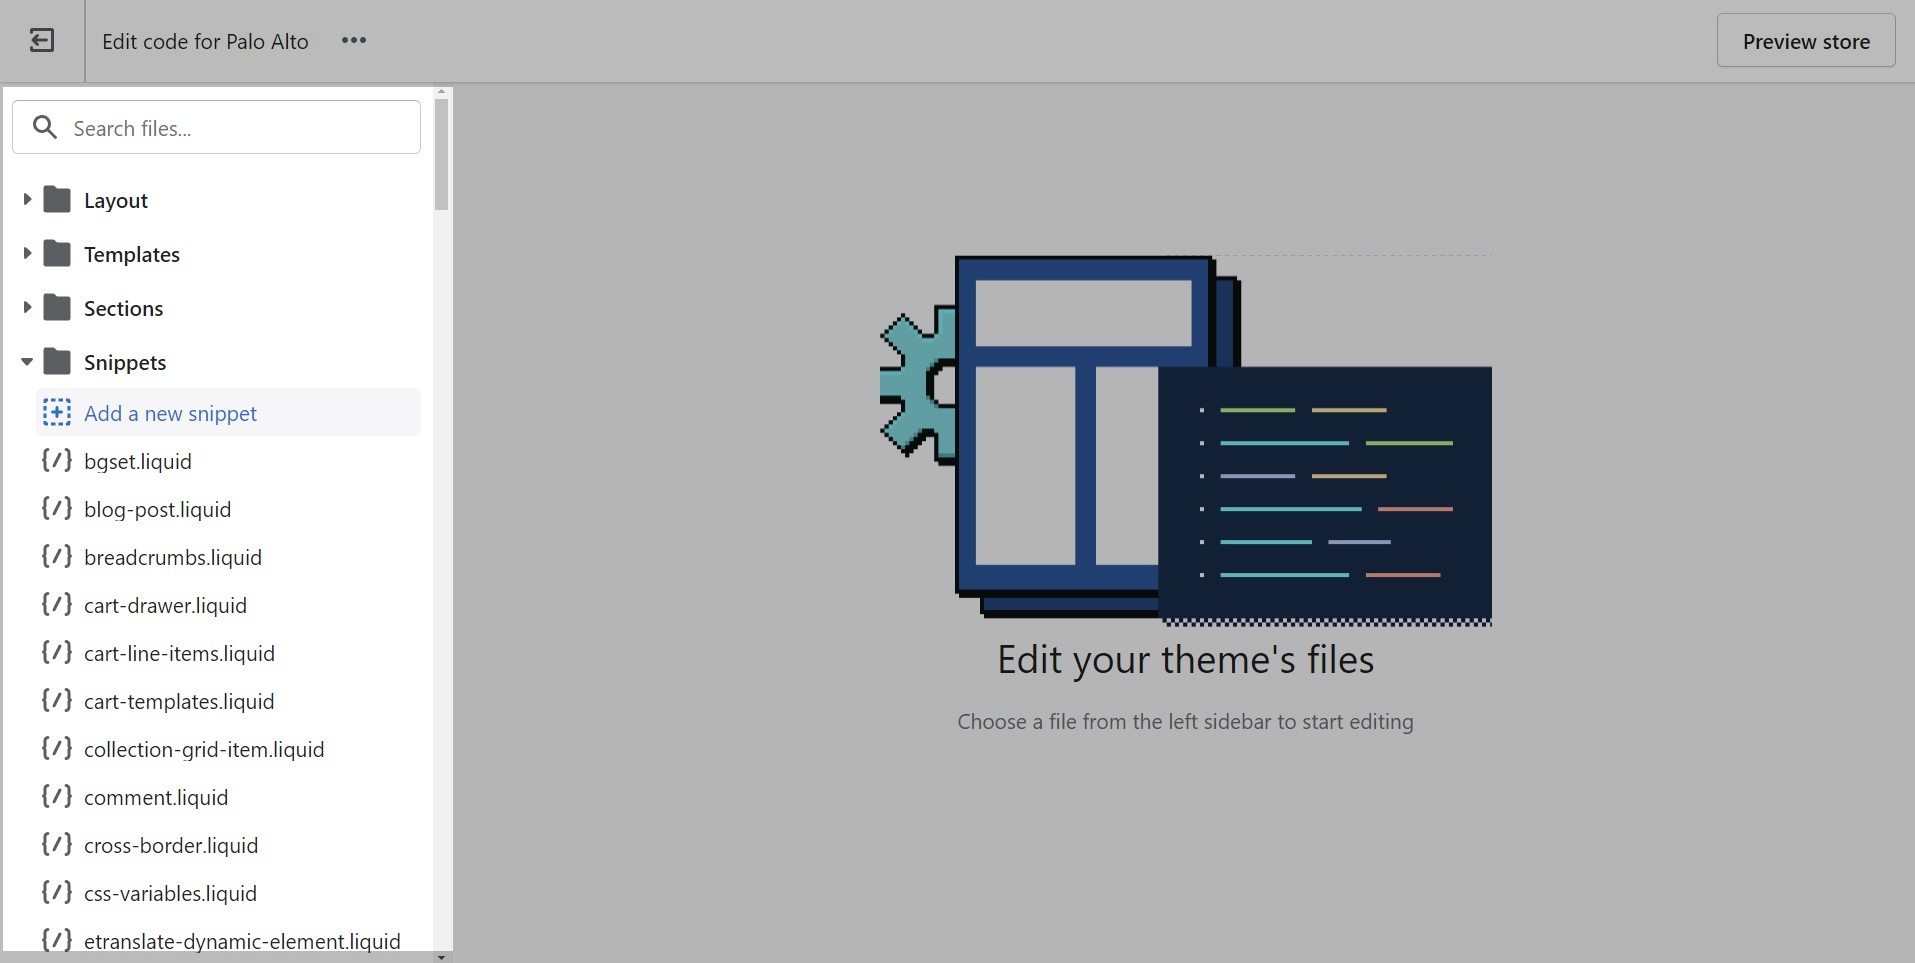The height and width of the screenshot is (963, 1915).
Task: Expand the Templates folder arrow
Action: tap(27, 254)
